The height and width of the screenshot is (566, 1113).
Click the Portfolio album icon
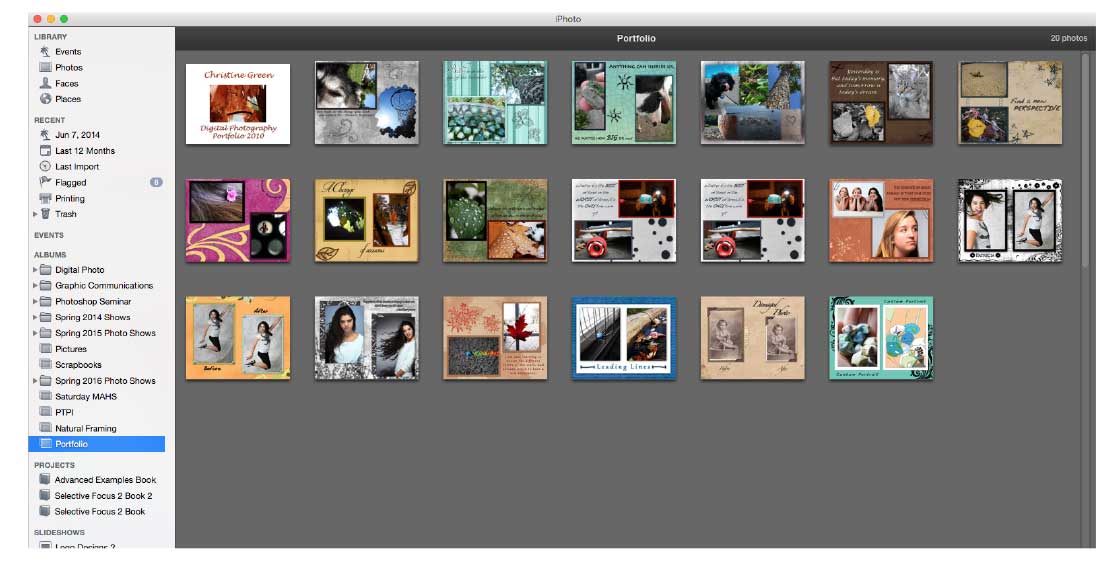[x=45, y=444]
